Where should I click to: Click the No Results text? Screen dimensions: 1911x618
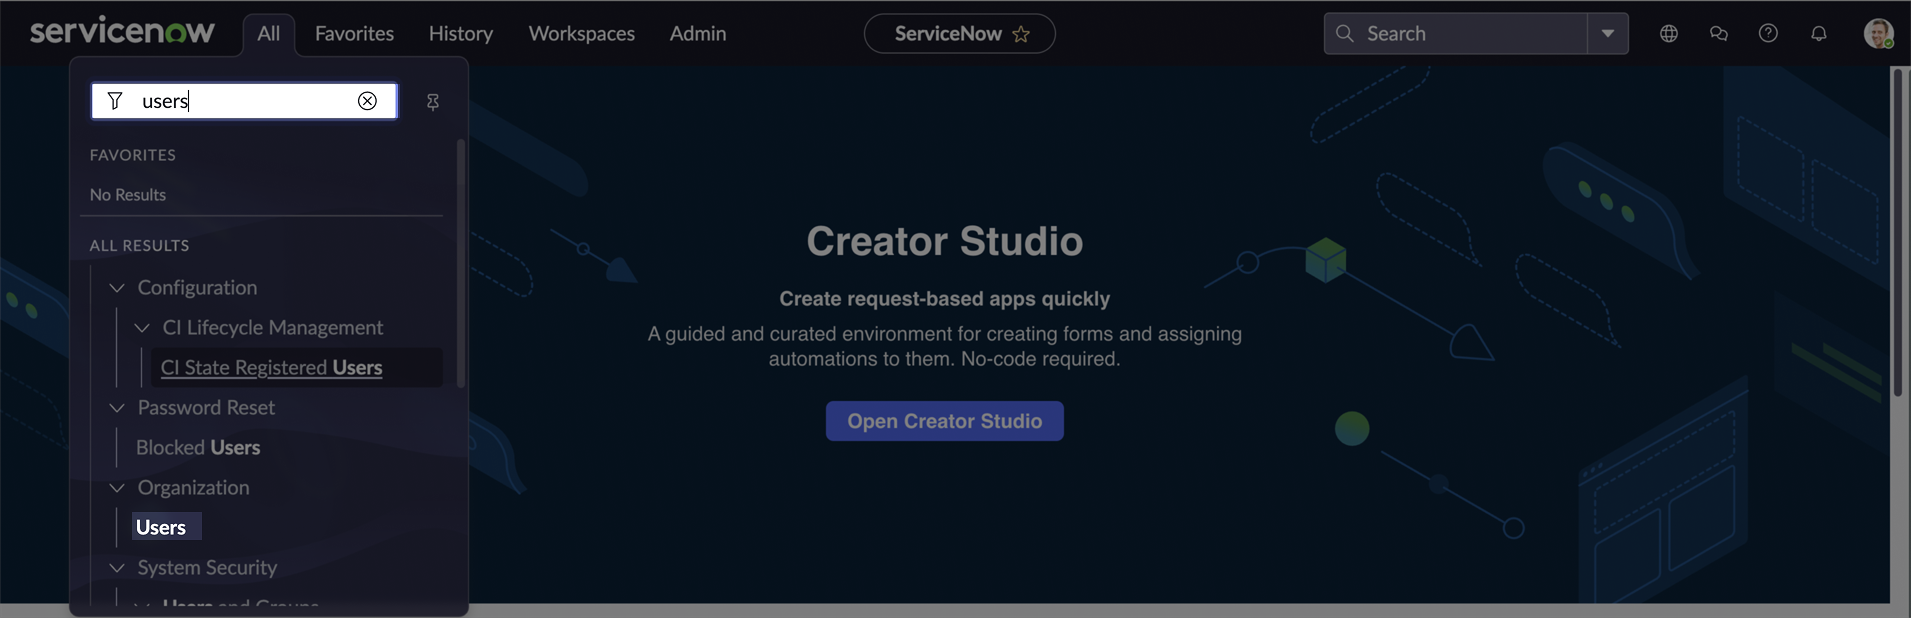click(128, 195)
